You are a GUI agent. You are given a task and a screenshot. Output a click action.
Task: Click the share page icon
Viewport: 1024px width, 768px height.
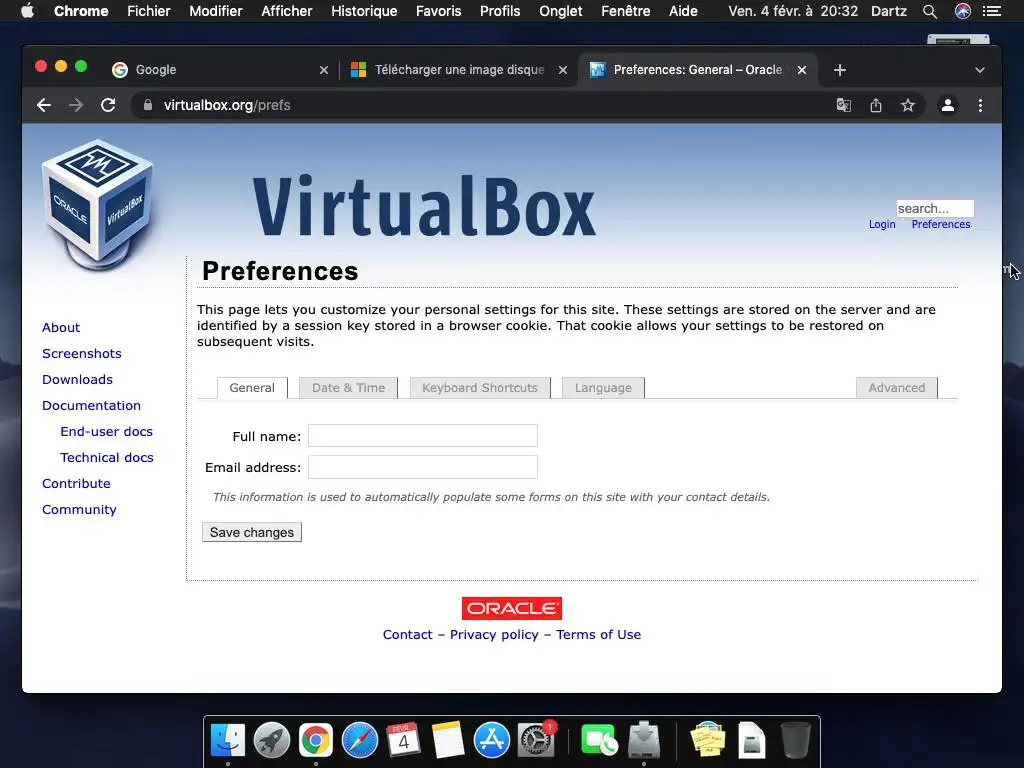pos(876,105)
